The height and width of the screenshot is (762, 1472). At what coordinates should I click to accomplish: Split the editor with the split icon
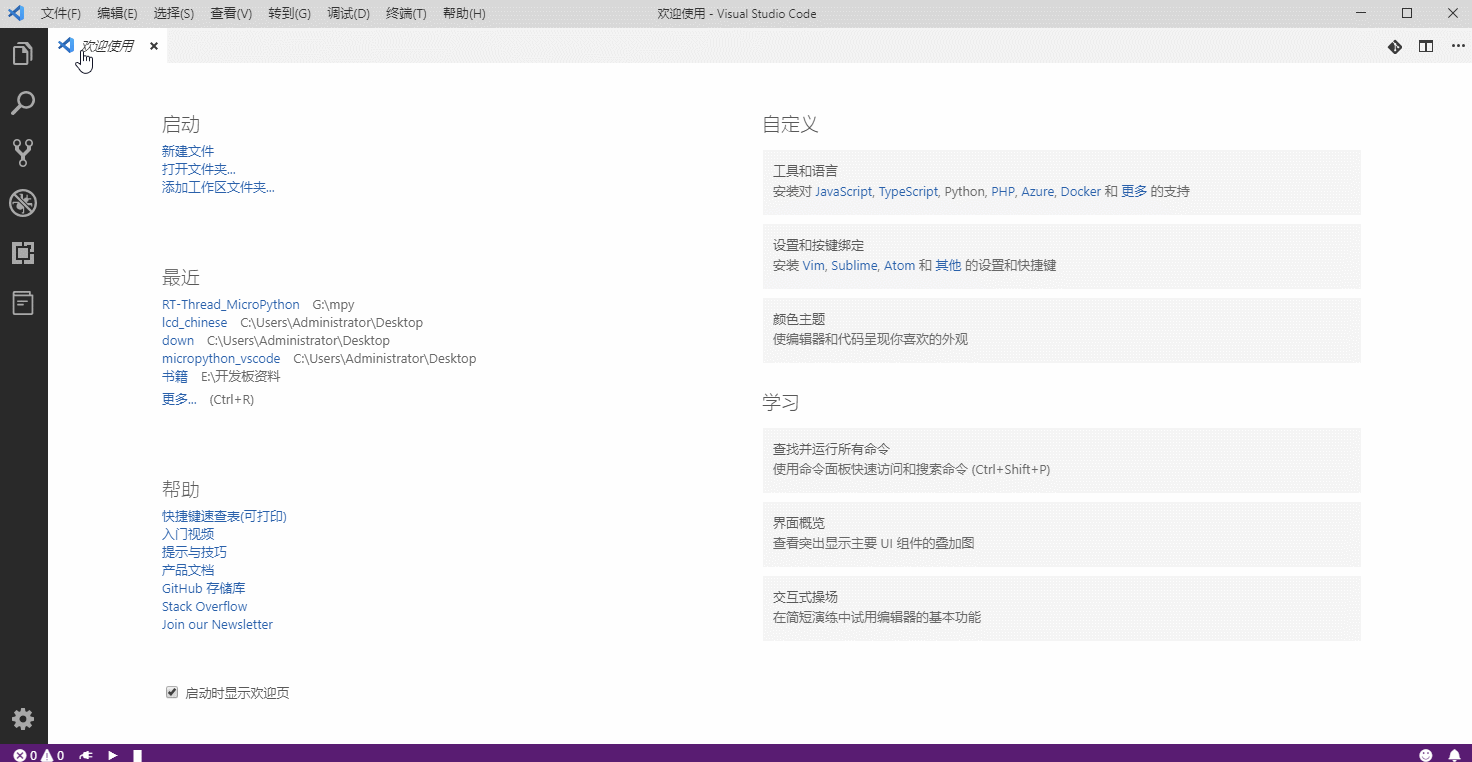point(1425,46)
